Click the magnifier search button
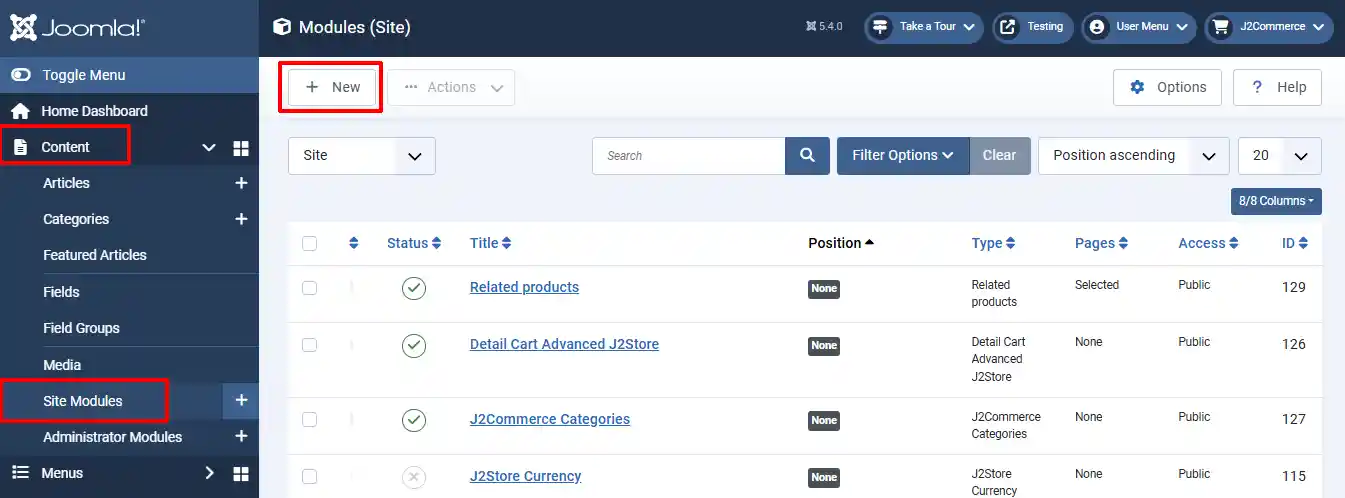Image resolution: width=1345 pixels, height=498 pixels. [x=807, y=155]
